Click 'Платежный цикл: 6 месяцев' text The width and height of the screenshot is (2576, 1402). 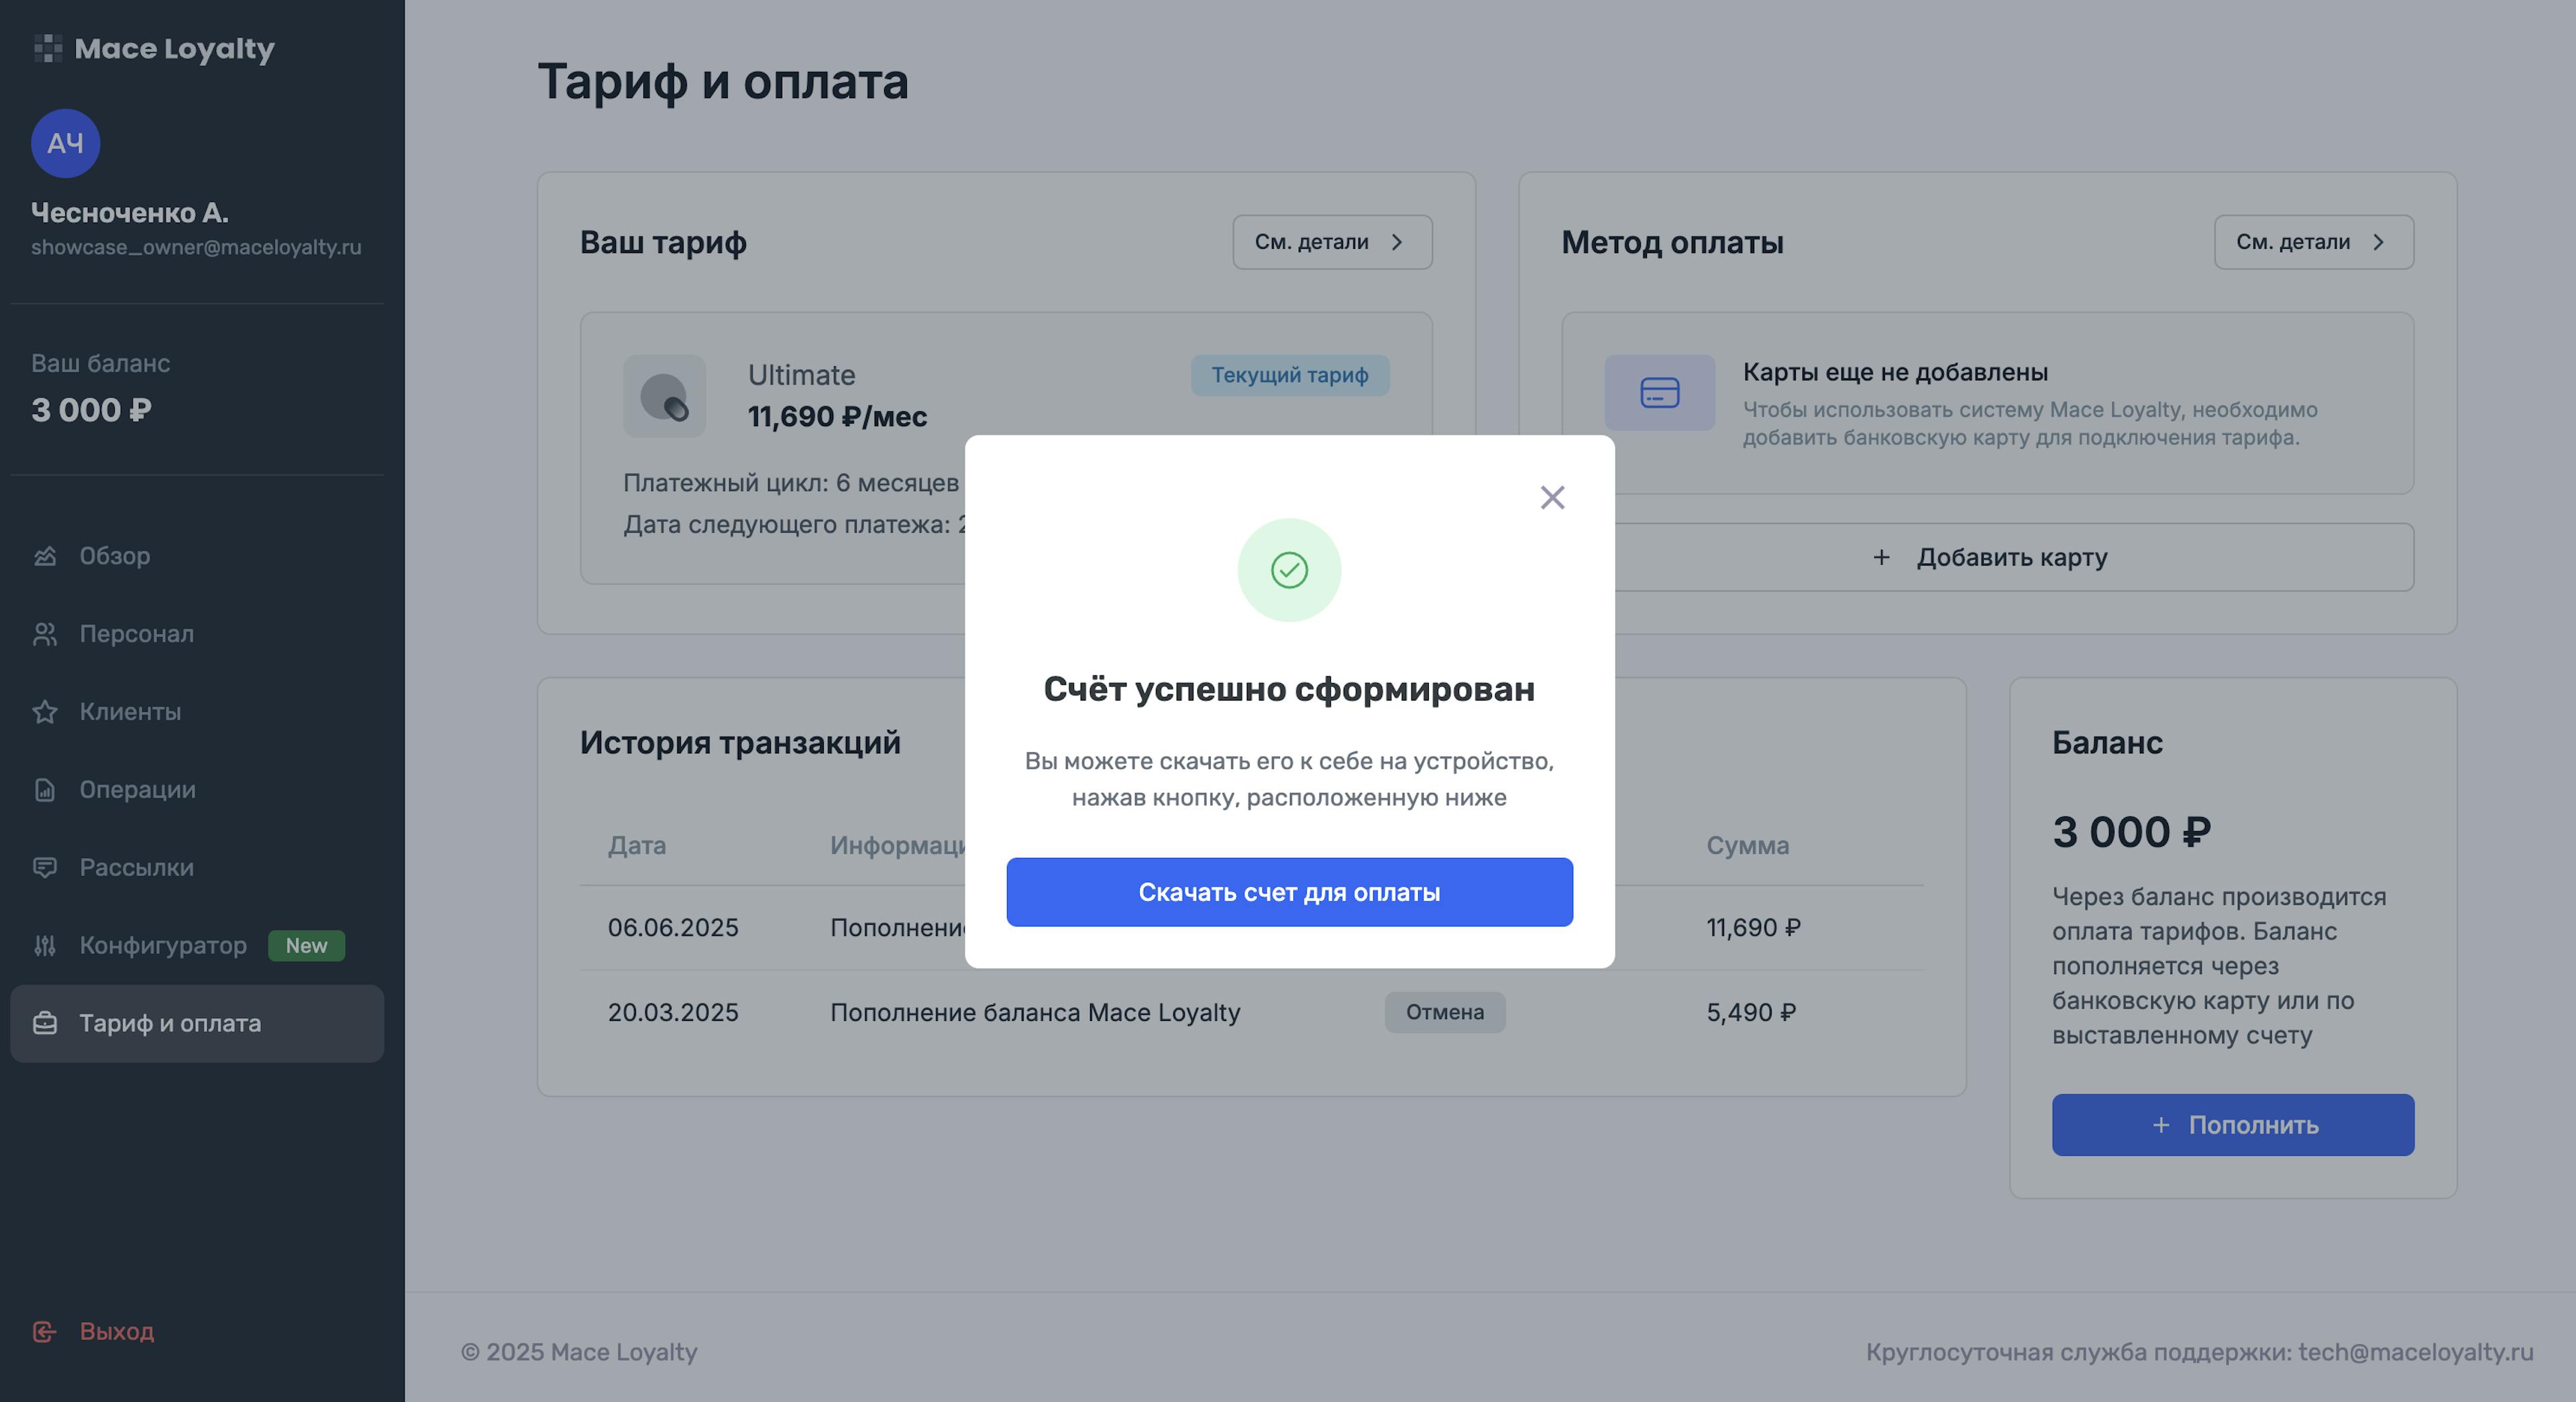tap(791, 483)
